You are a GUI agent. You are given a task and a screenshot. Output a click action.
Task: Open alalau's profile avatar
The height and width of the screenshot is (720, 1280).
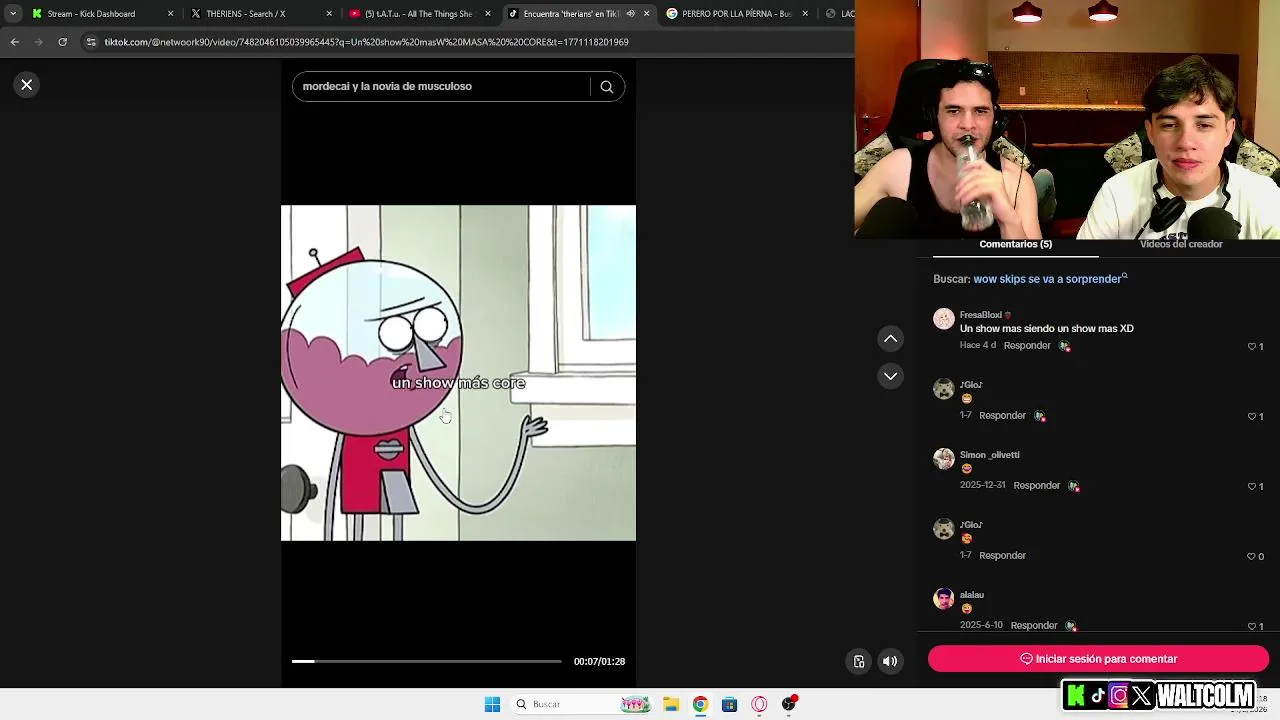[x=944, y=599]
